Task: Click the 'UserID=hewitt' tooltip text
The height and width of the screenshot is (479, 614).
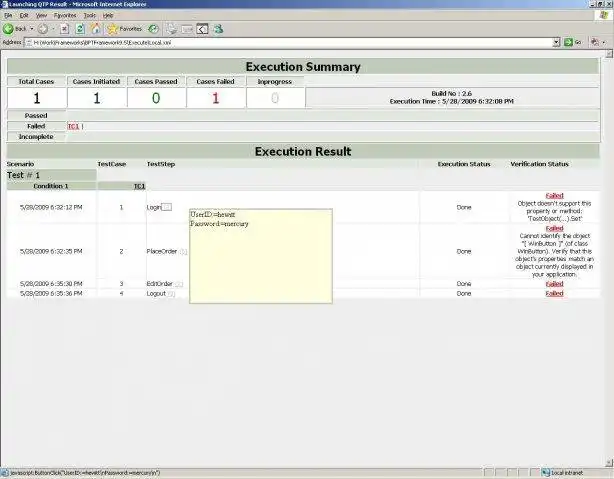Action: pos(213,215)
